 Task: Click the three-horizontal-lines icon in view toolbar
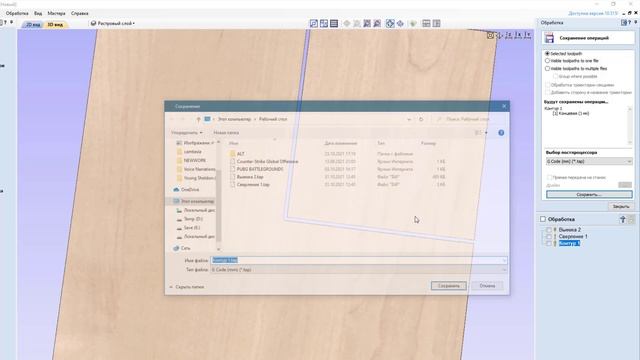[334, 24]
